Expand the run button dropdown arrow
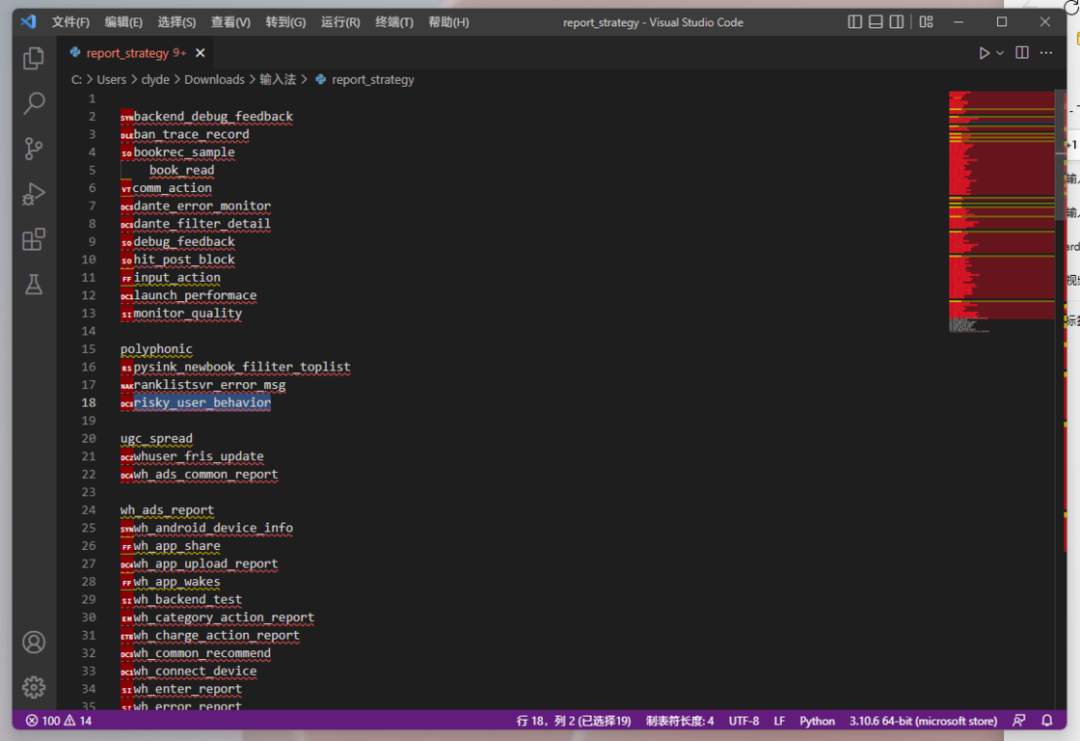The image size is (1080, 741). pos(1000,53)
